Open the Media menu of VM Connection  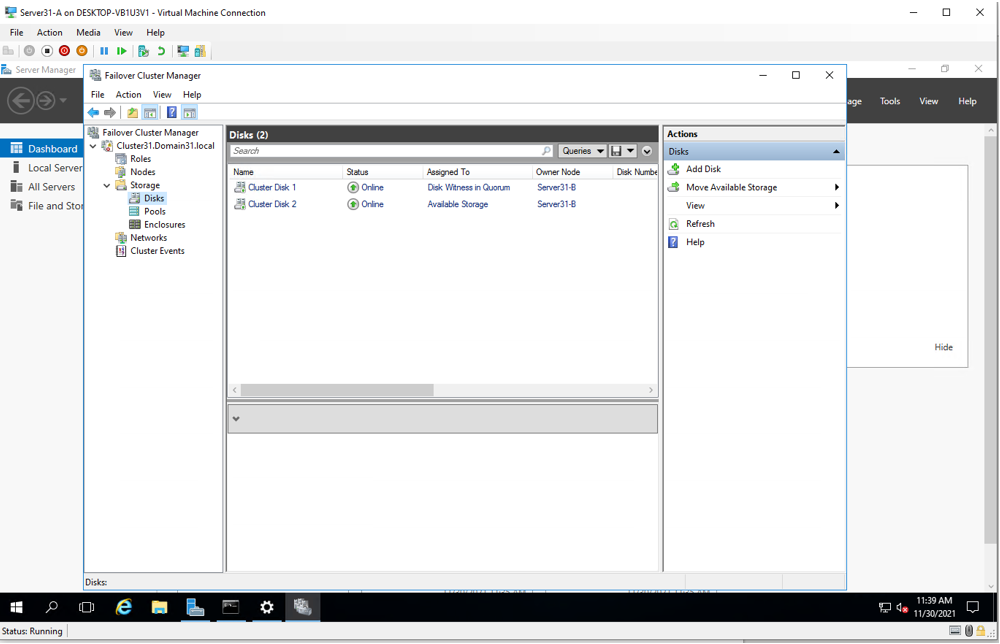[88, 33]
